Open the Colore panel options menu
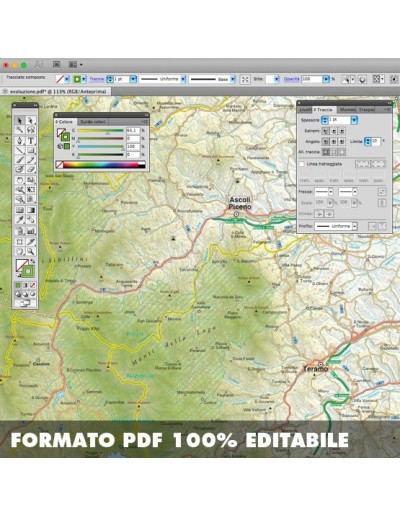The width and height of the screenshot is (400, 517). point(145,122)
